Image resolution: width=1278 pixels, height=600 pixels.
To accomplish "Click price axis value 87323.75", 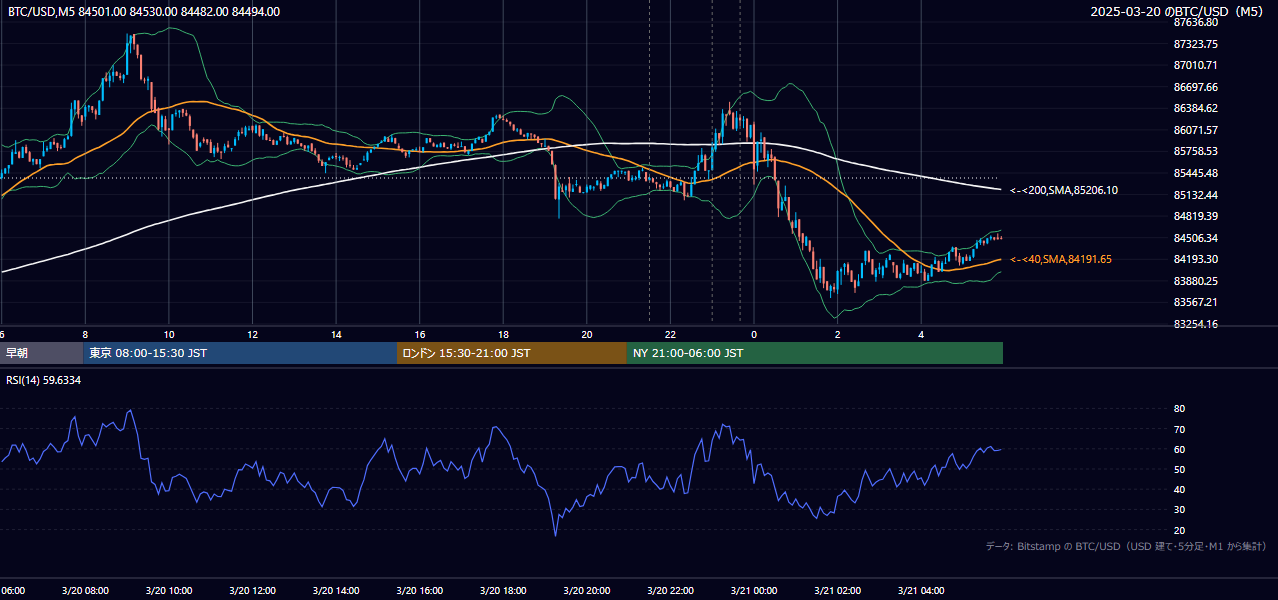I will 1195,44.
